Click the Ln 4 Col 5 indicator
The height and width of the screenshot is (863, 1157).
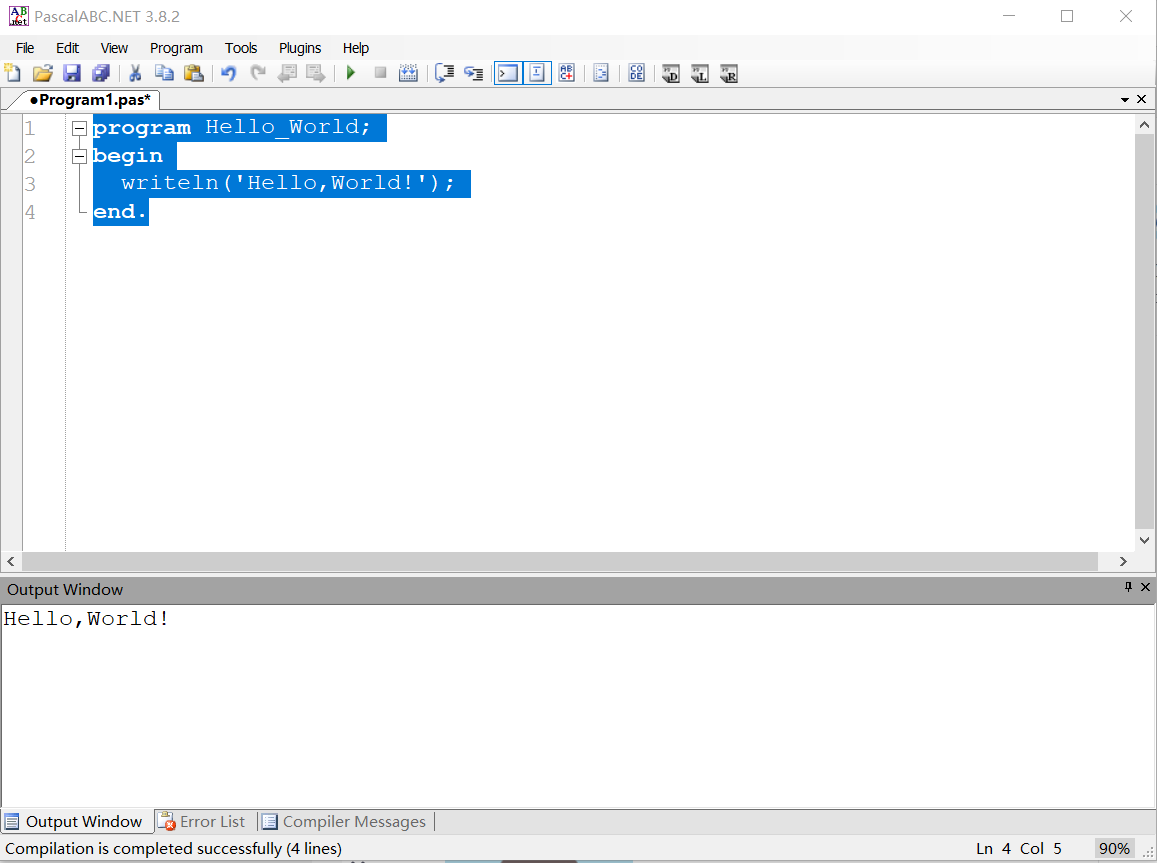1019,849
